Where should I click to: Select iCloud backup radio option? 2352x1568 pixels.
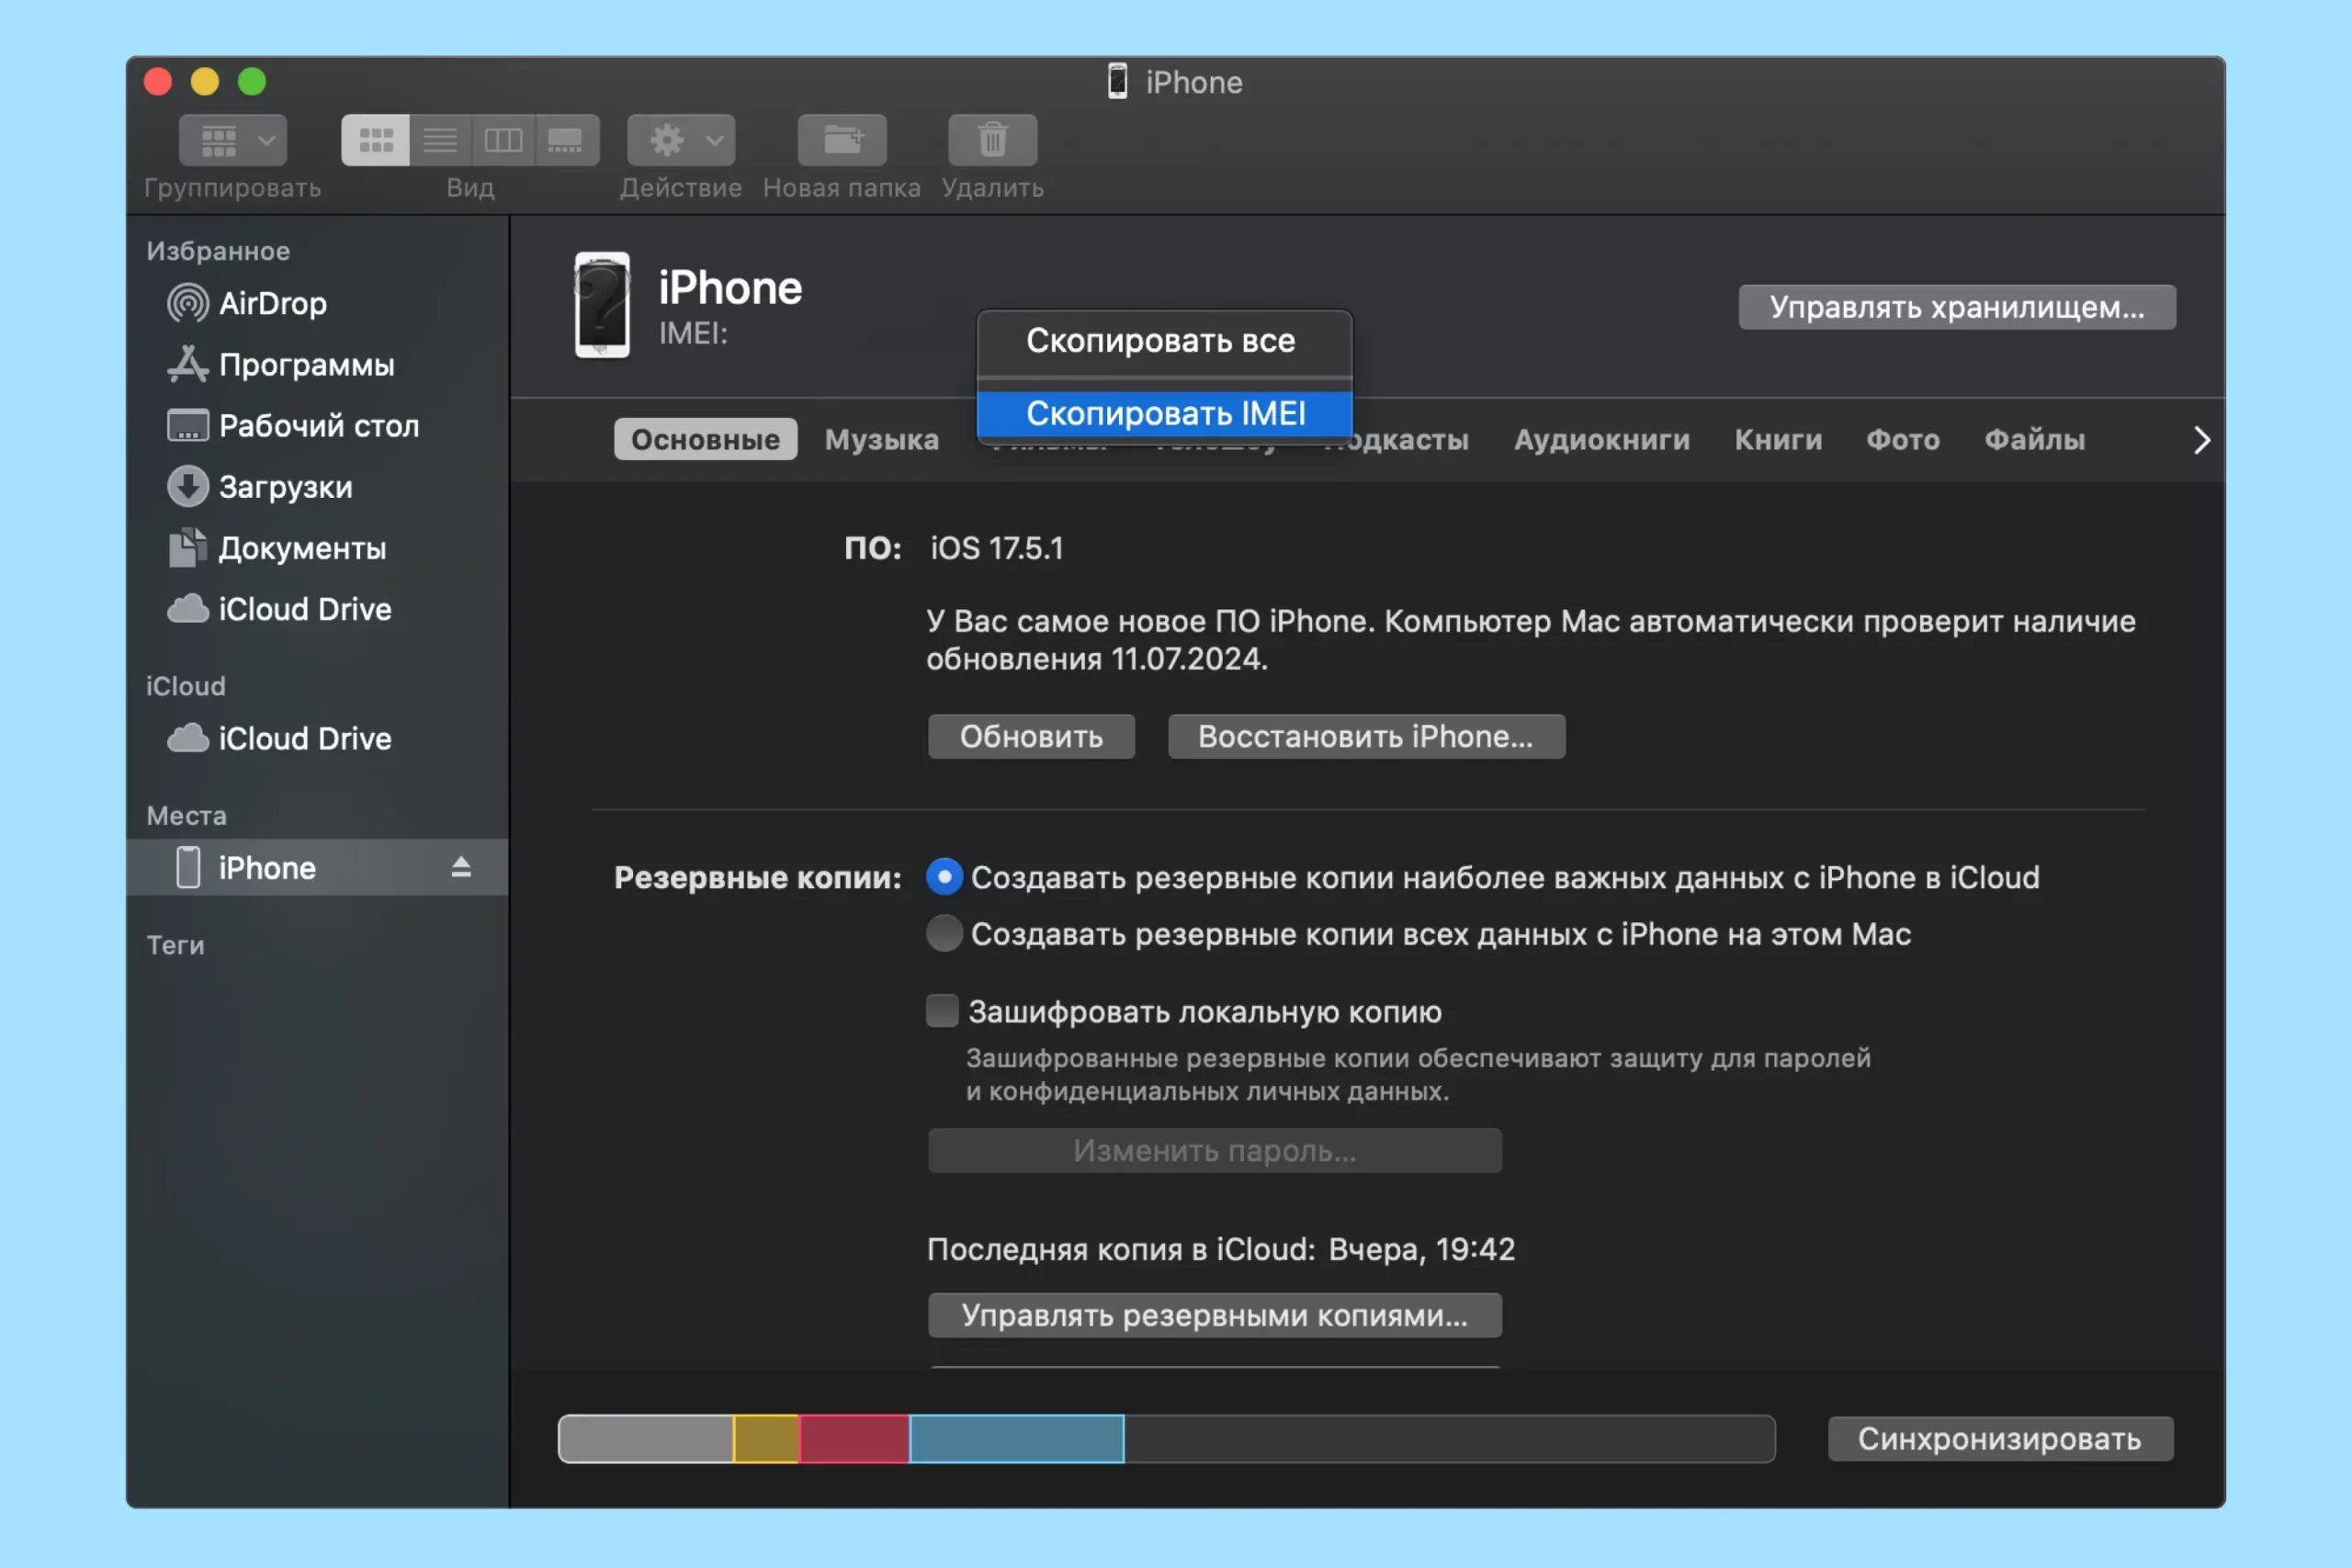coord(944,876)
